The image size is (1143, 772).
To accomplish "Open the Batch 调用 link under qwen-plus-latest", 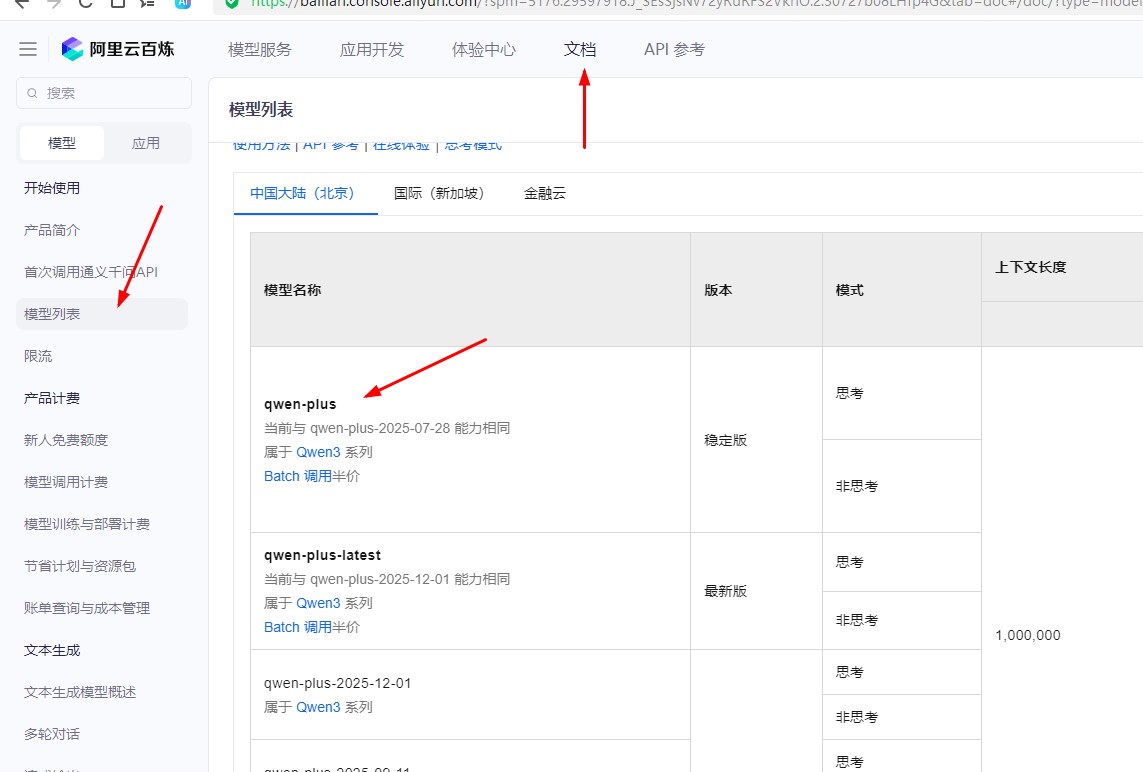I will coord(298,627).
